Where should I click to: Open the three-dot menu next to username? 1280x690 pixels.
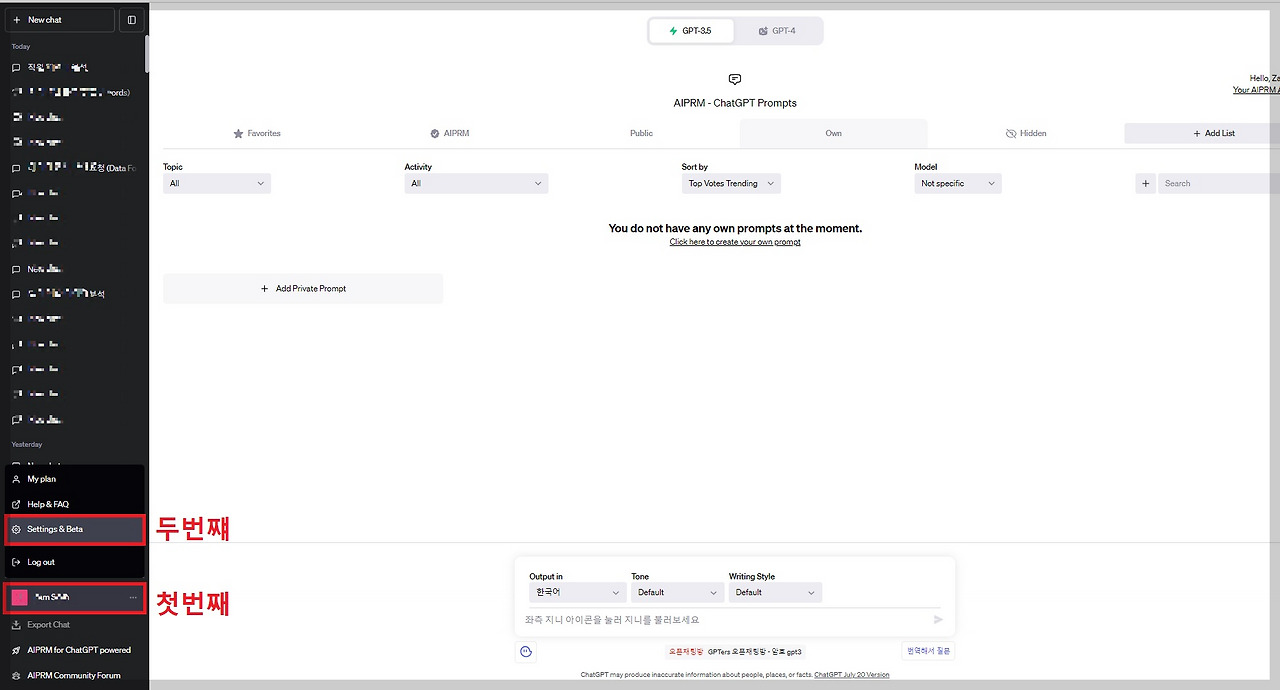[x=133, y=598]
